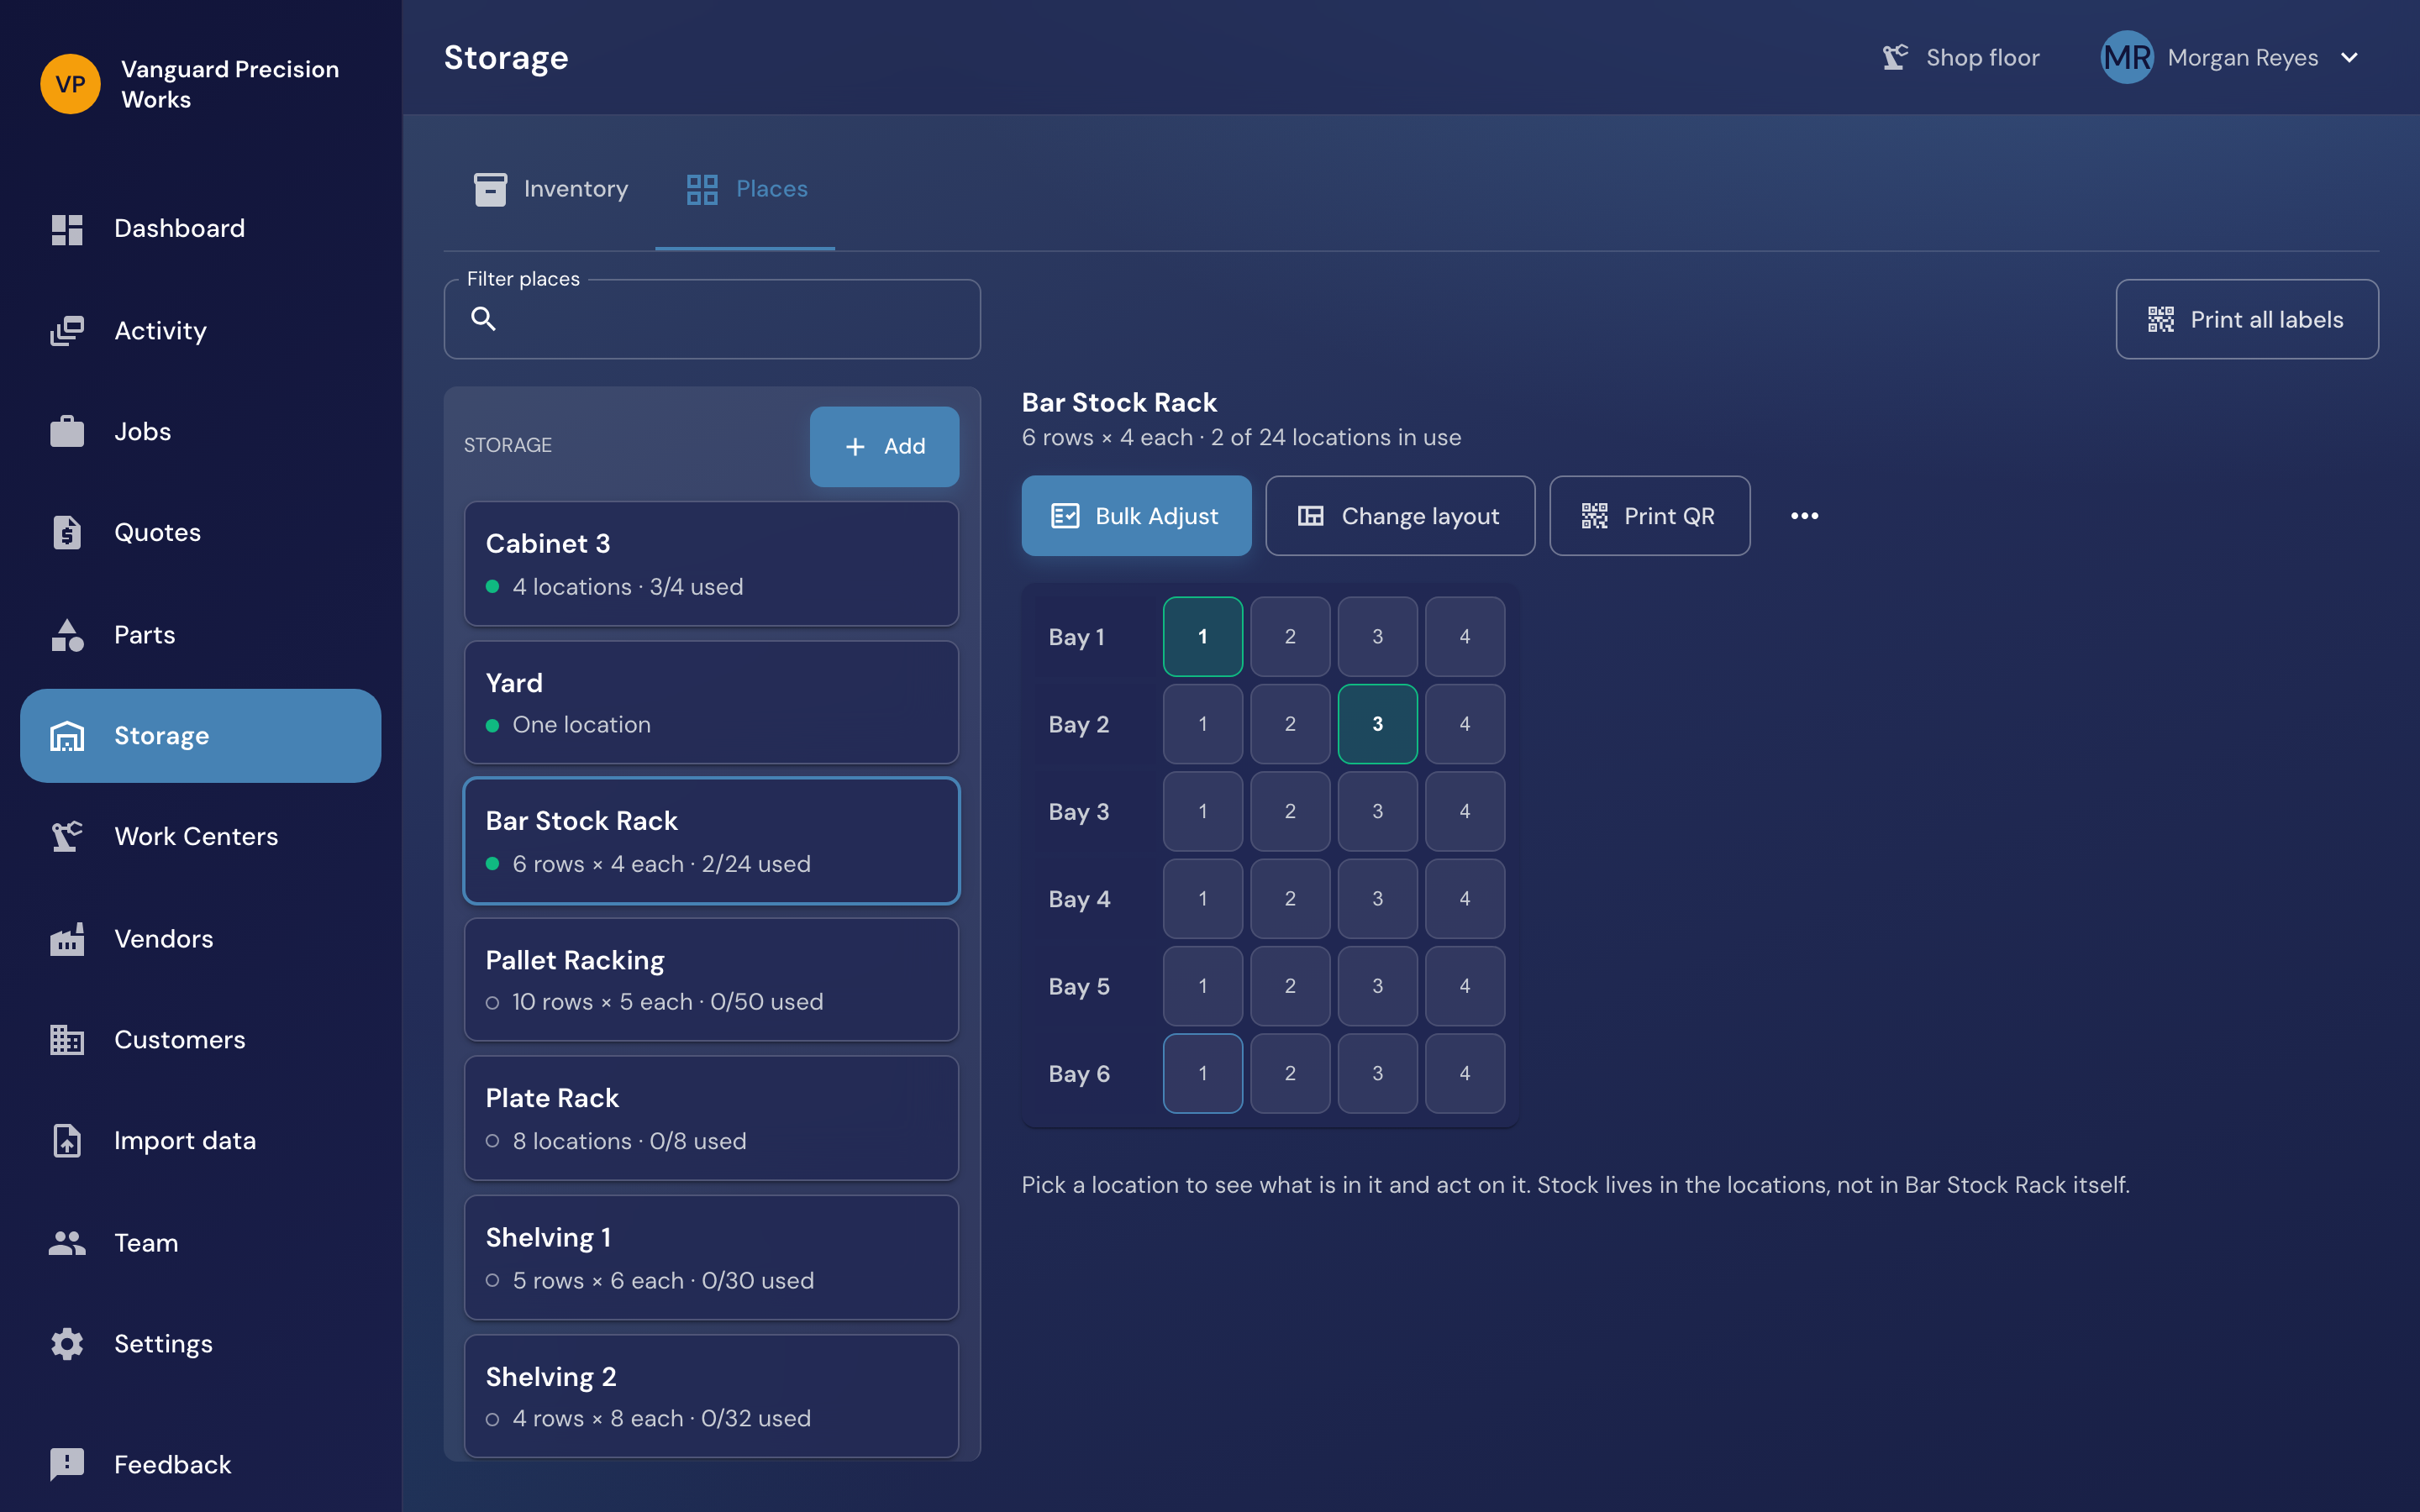Open the Dashboard sidebar icon
This screenshot has width=2420, height=1512.
(x=67, y=229)
